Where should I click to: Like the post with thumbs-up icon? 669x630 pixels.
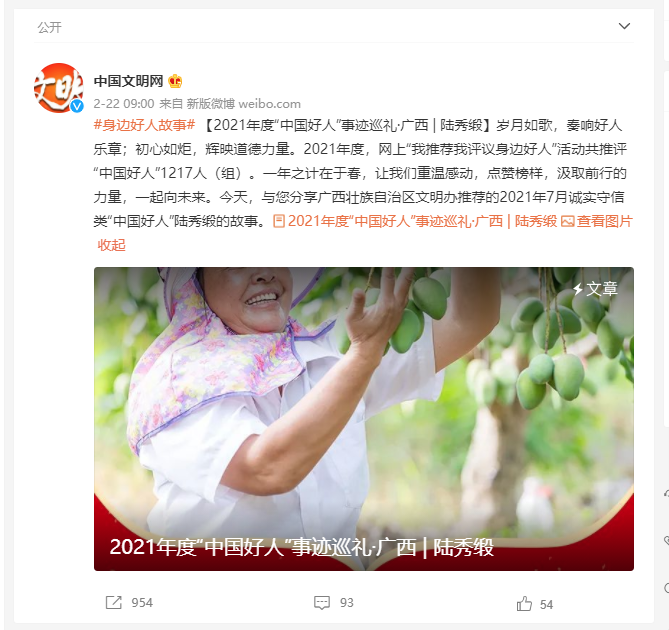point(524,604)
